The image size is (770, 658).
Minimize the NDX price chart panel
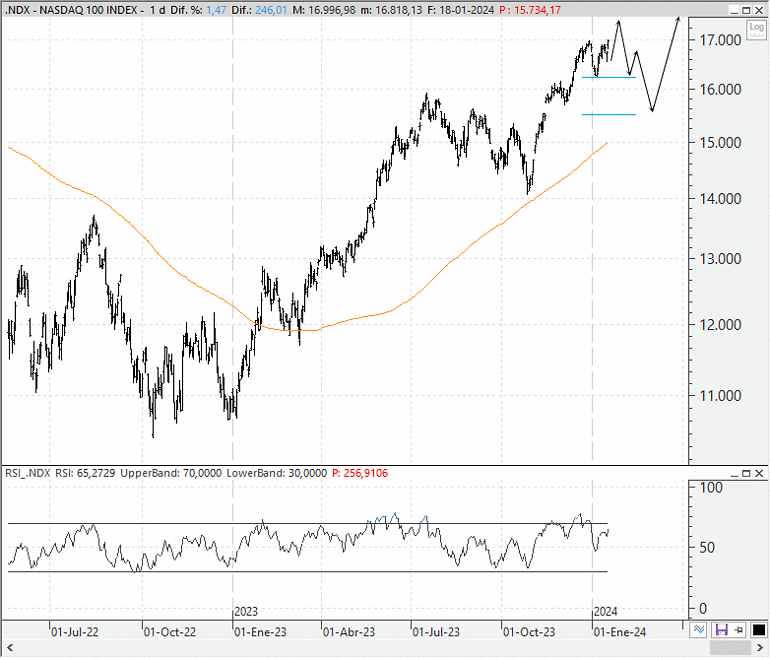[734, 10]
